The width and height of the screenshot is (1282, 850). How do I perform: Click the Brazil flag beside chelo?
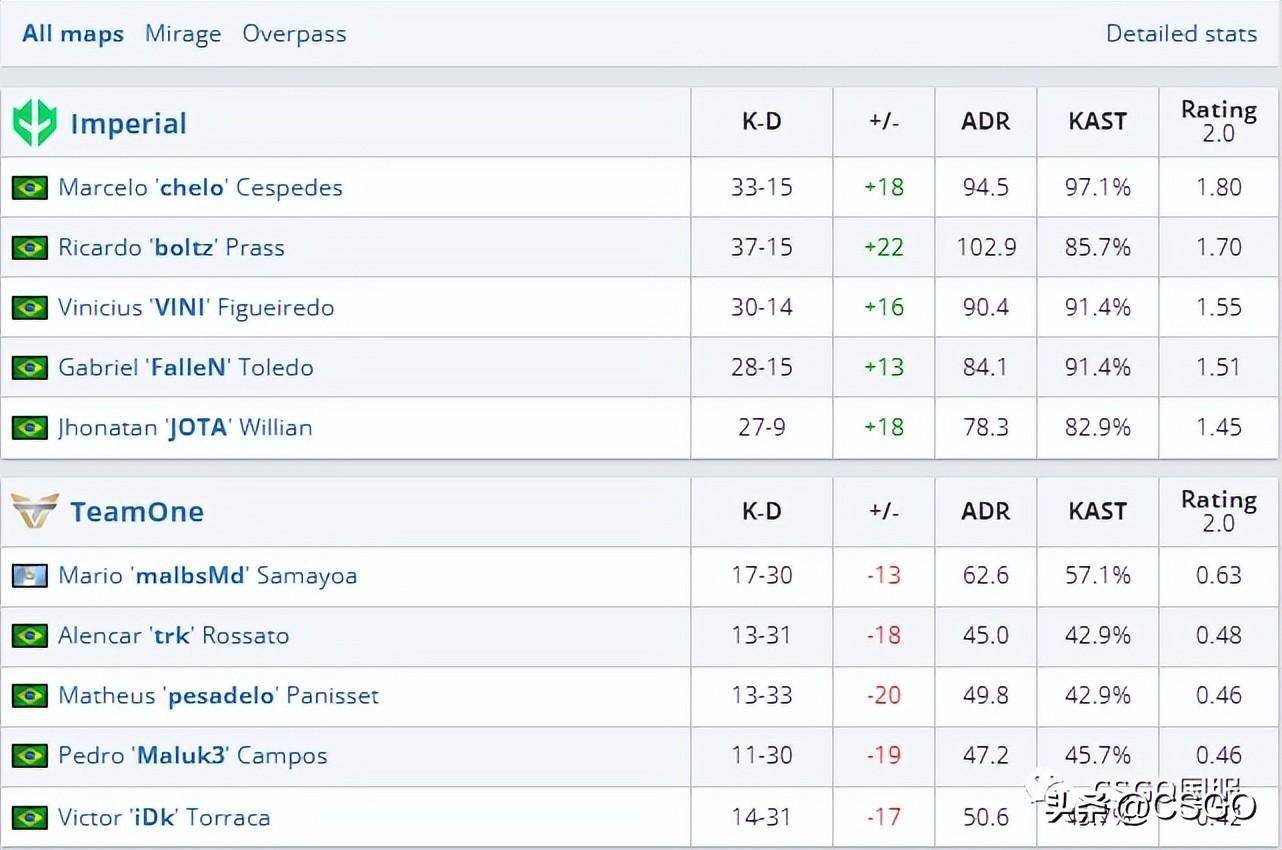[30, 188]
